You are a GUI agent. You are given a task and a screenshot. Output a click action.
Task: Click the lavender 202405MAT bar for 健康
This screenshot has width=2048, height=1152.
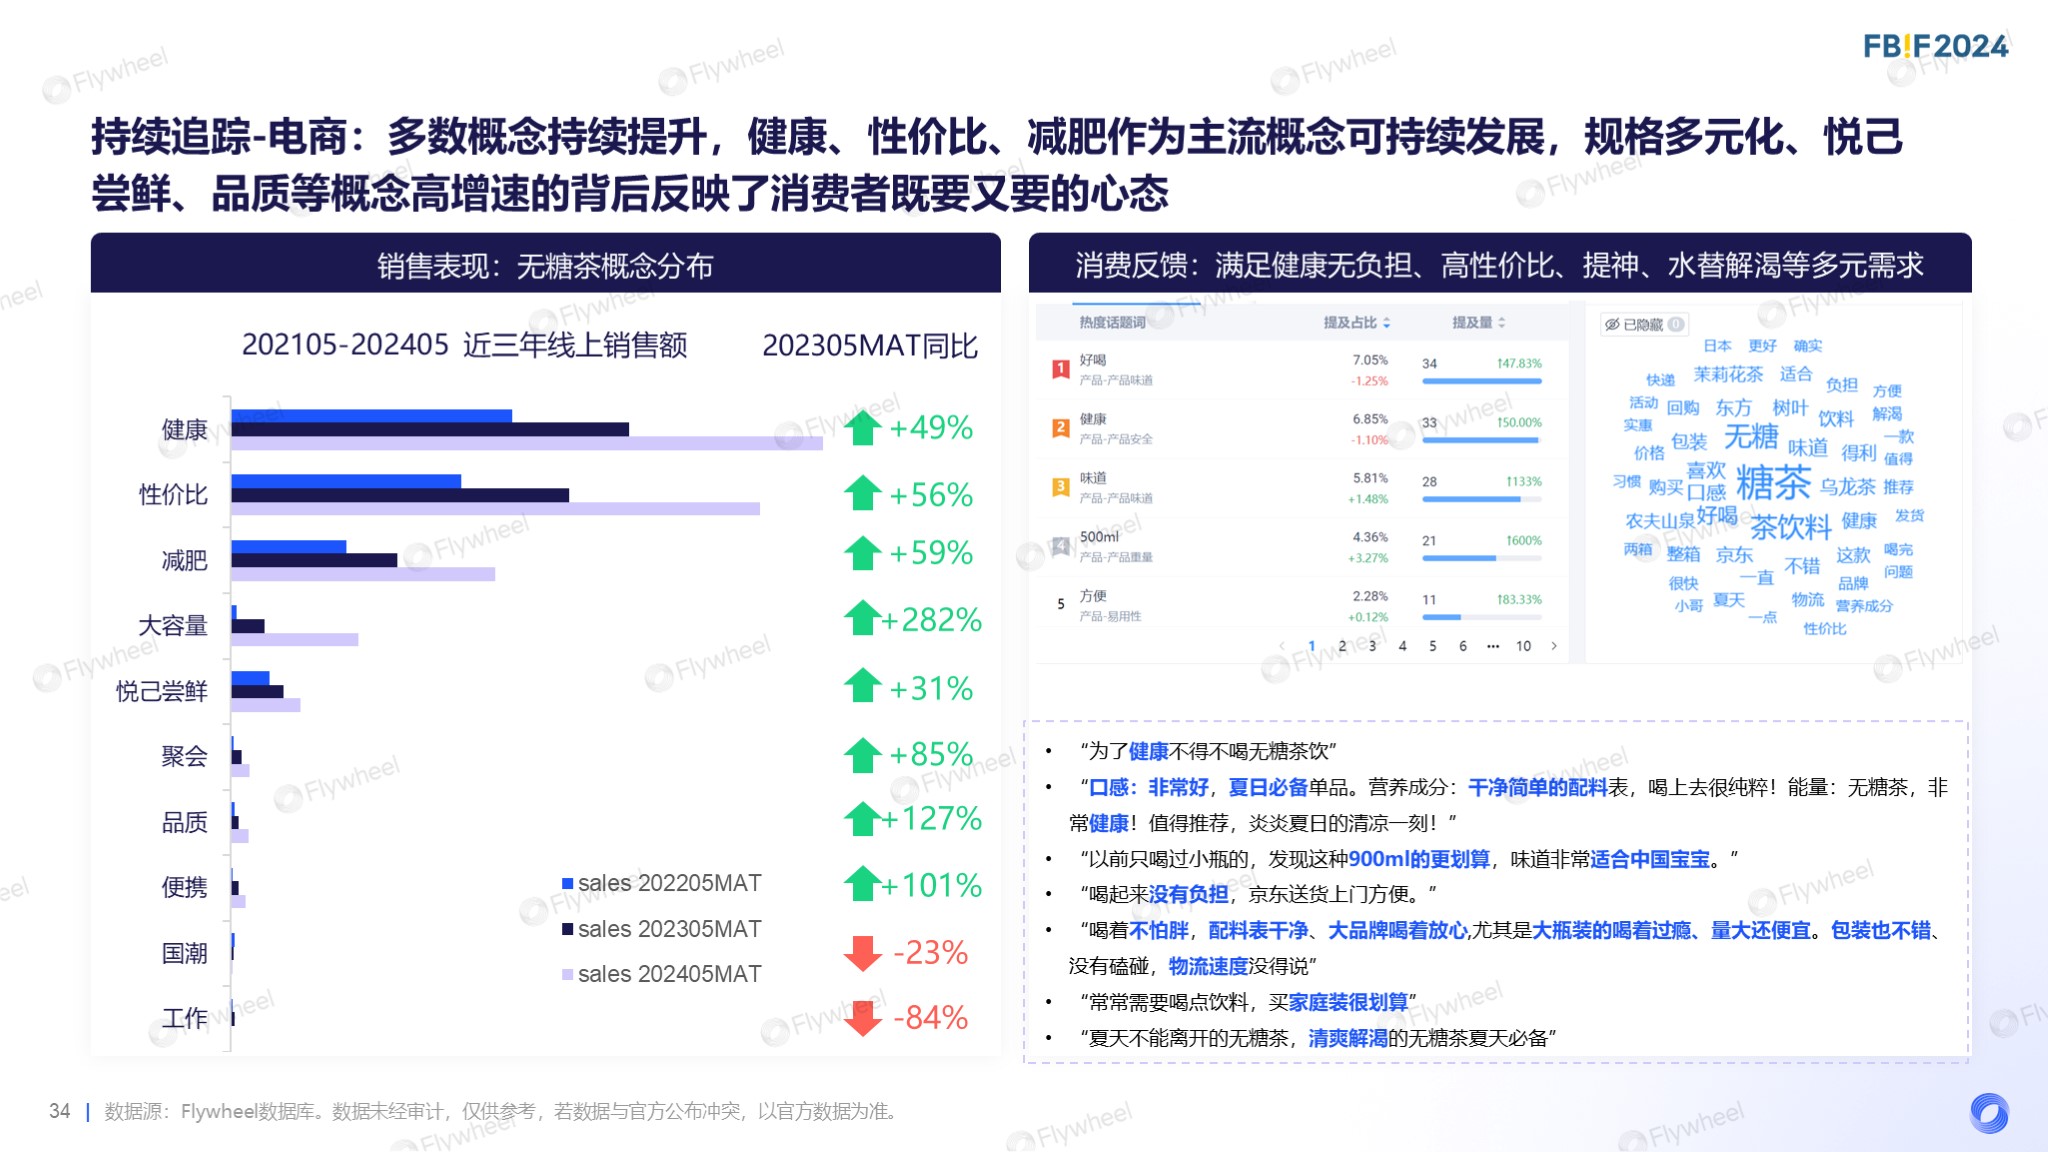pos(527,443)
